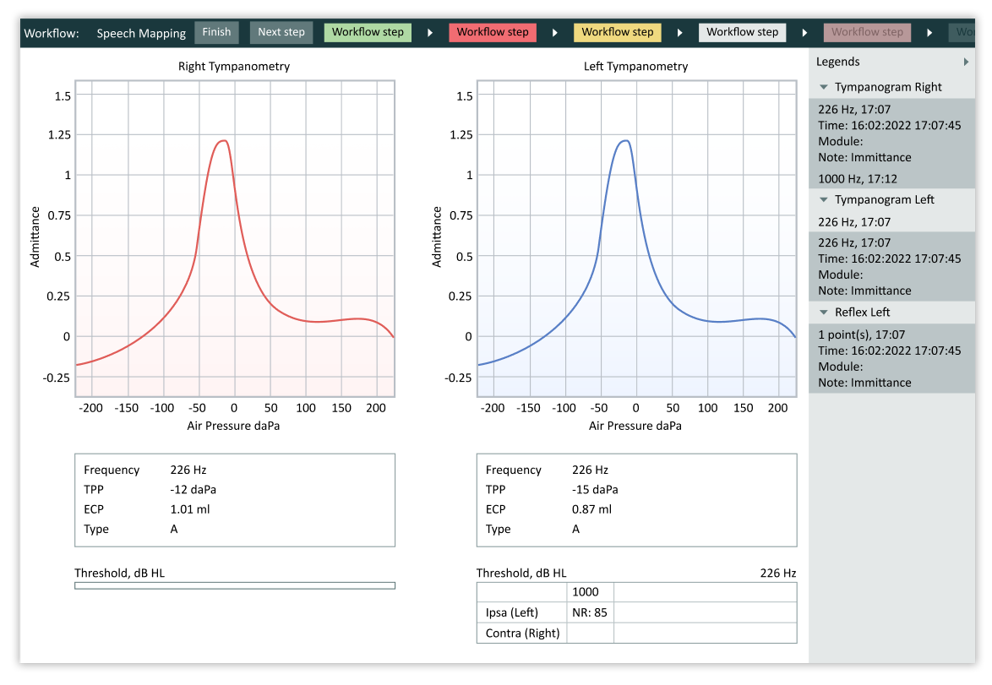
Task: Switch to the white Workflow step
Action: [742, 32]
